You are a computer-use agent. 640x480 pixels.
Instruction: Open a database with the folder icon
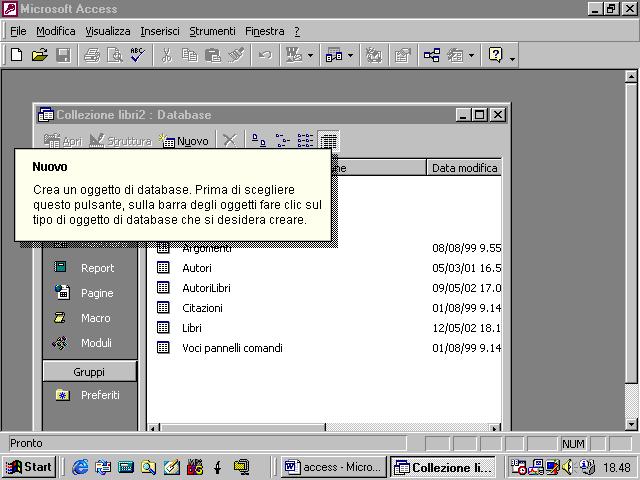pyautogui.click(x=40, y=55)
